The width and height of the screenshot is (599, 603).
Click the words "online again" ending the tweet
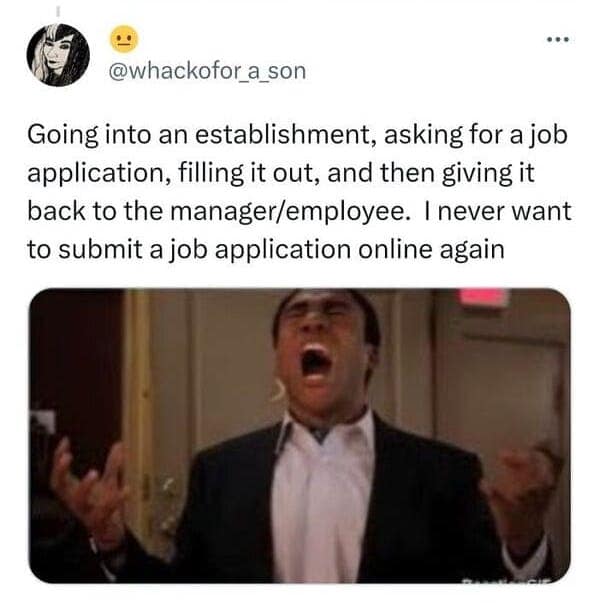[x=431, y=250]
